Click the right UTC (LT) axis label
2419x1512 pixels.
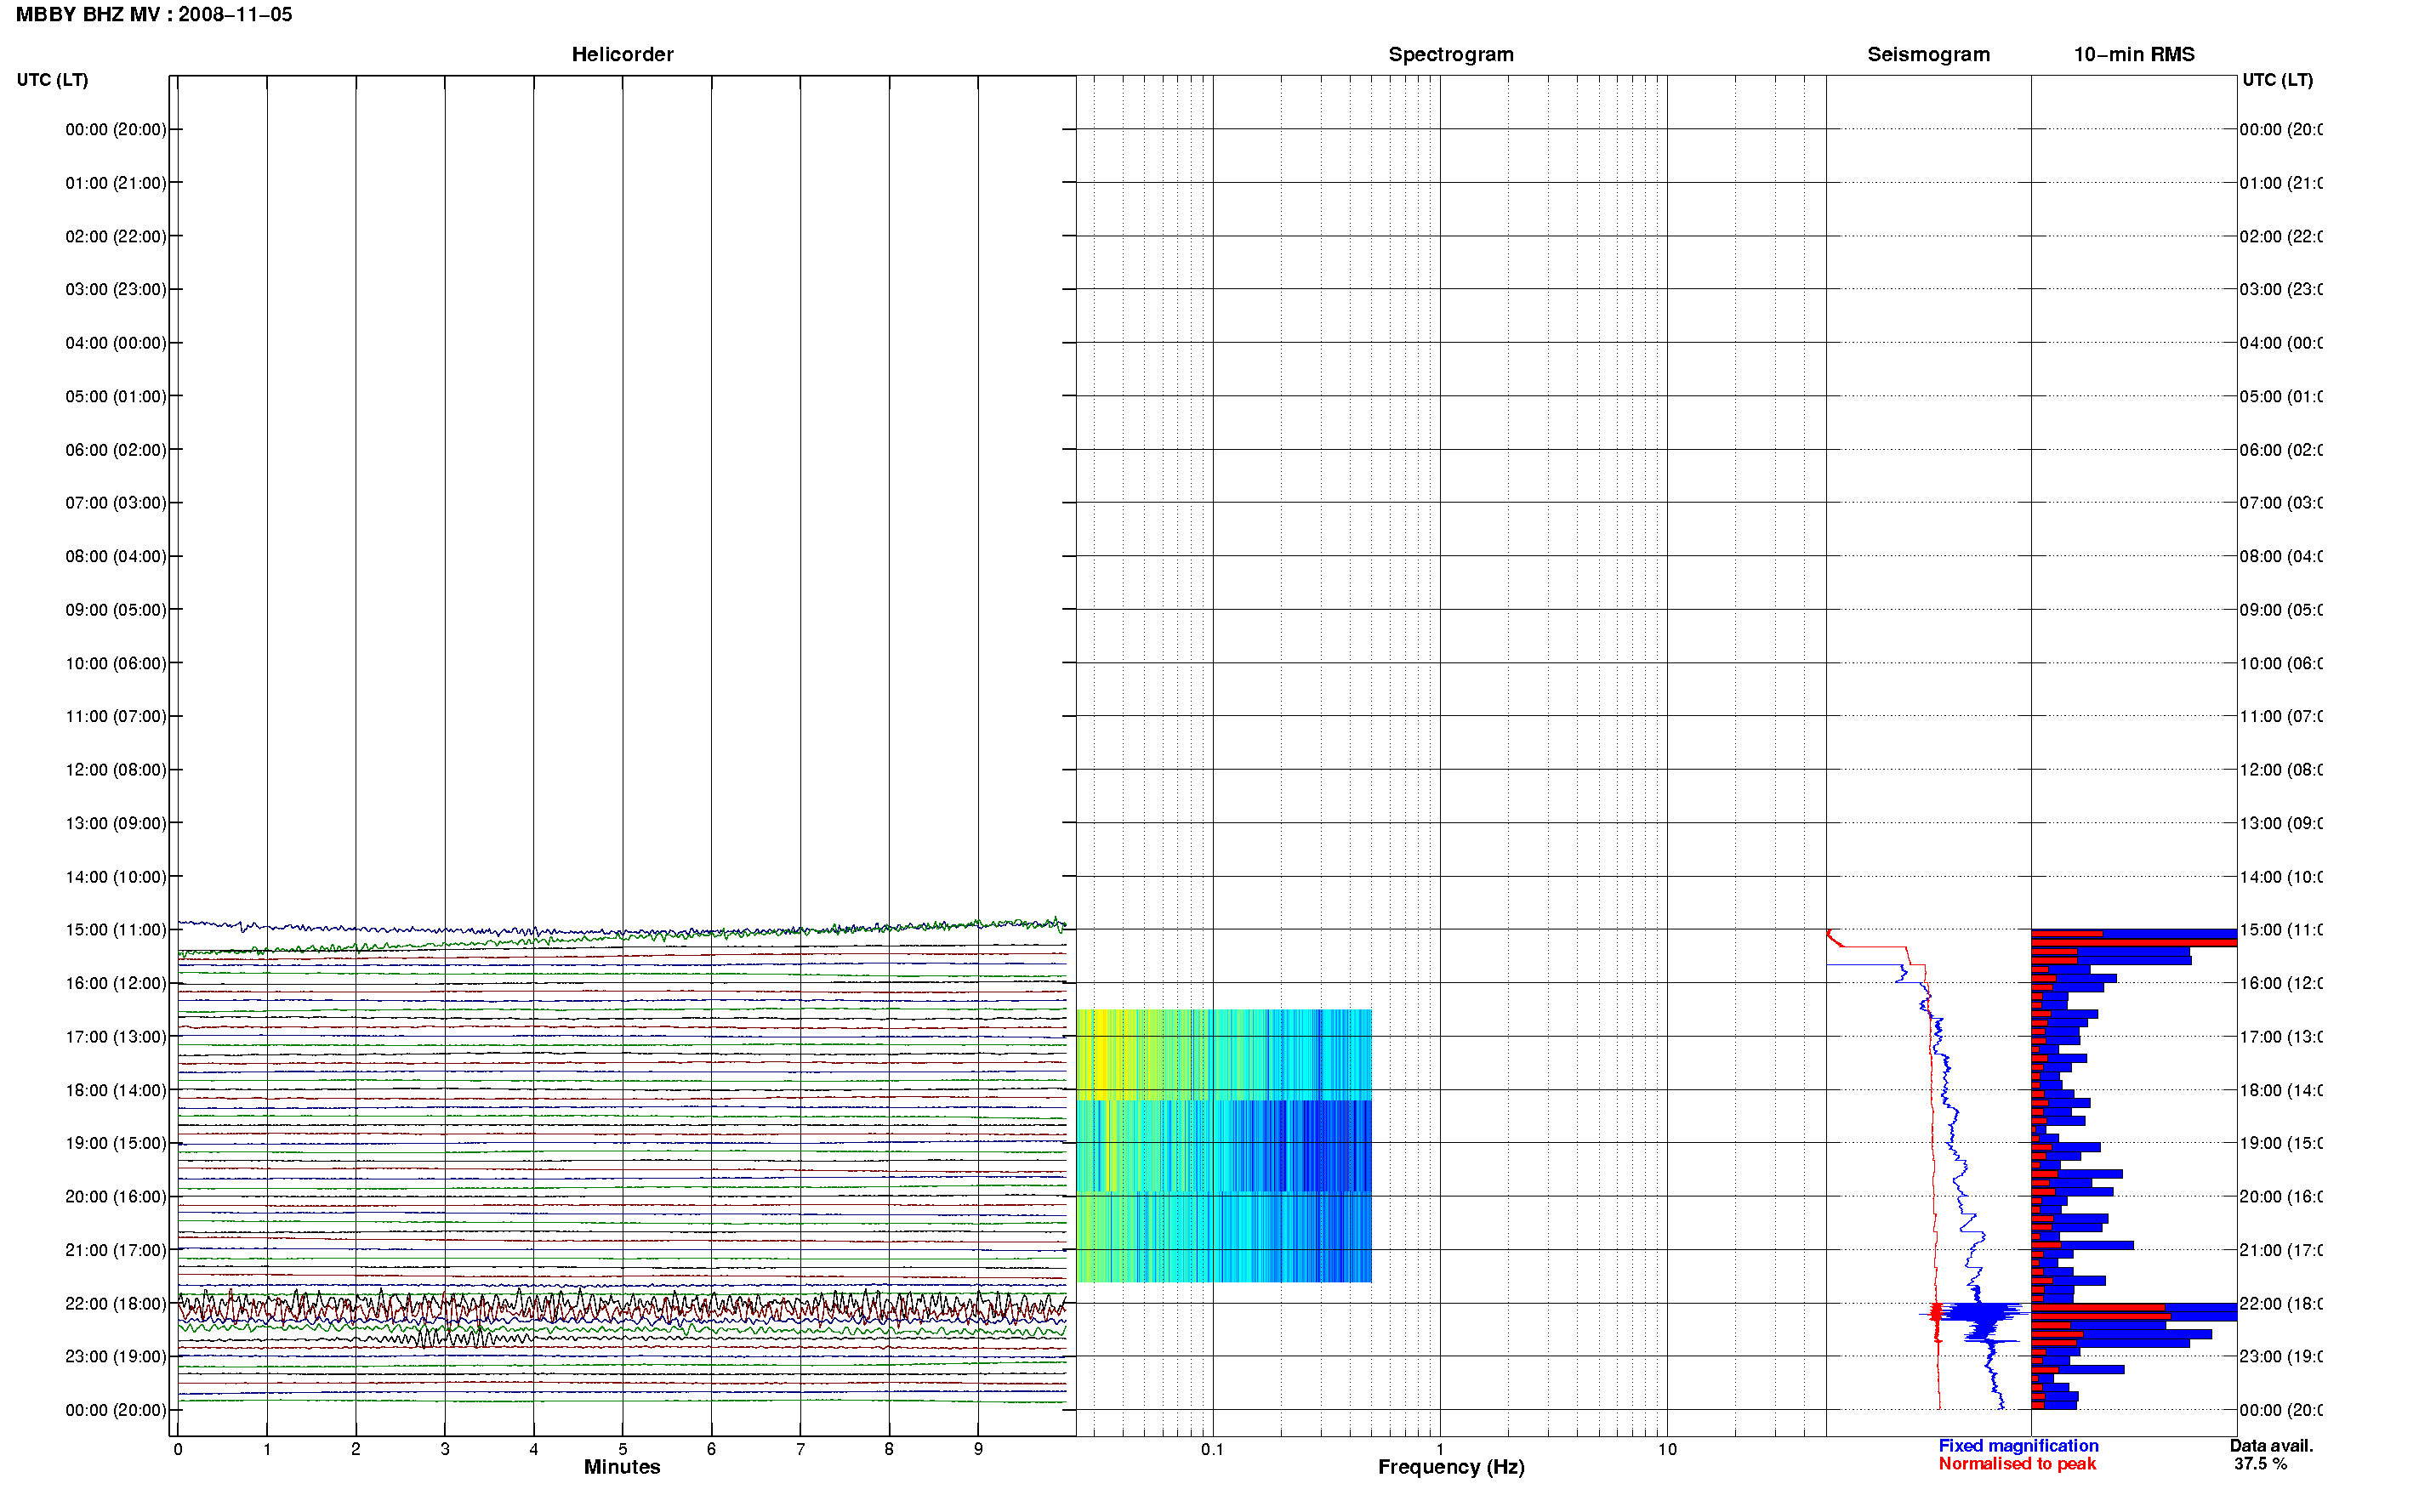click(2277, 80)
